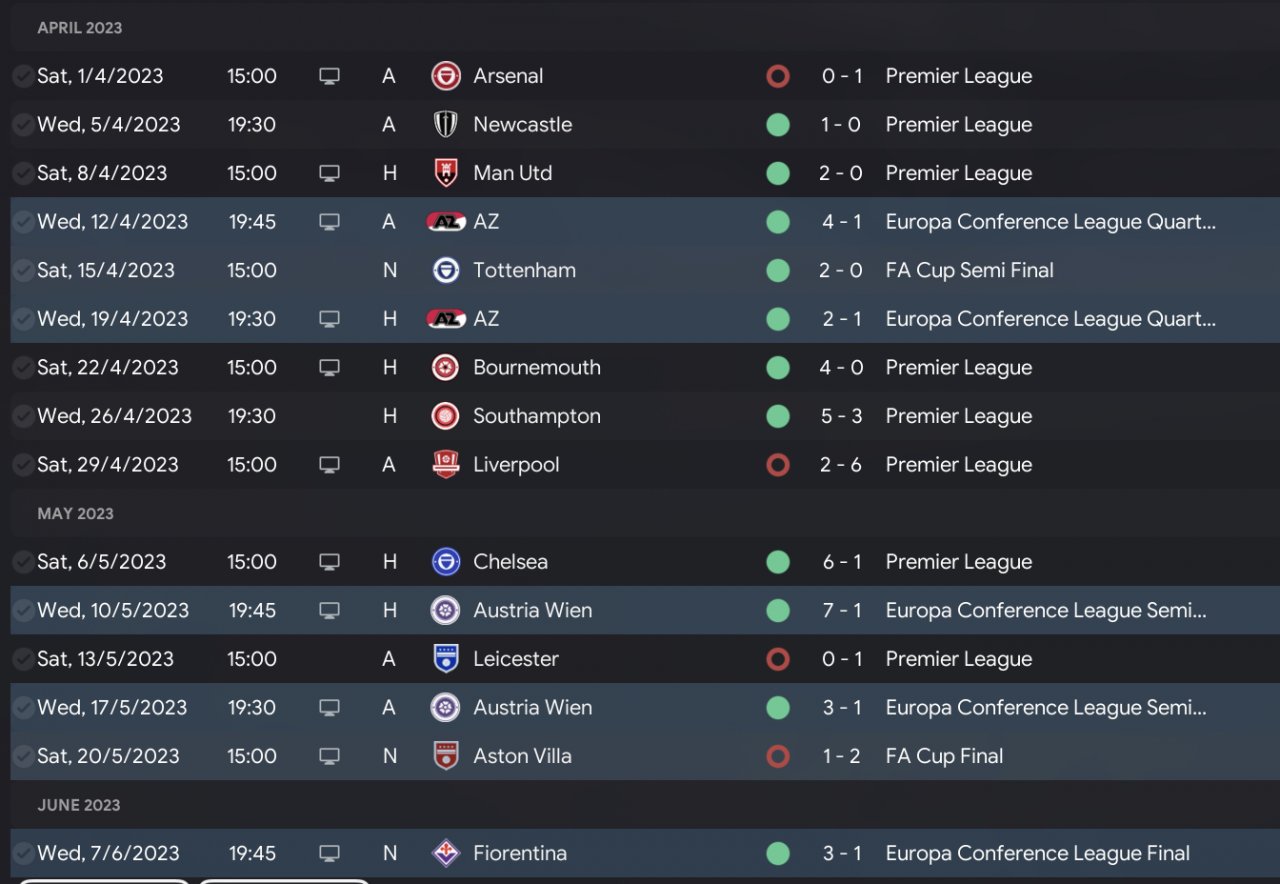Viewport: 1280px width, 884px height.
Task: Click the Aston Villa club badge
Action: [x=445, y=757]
